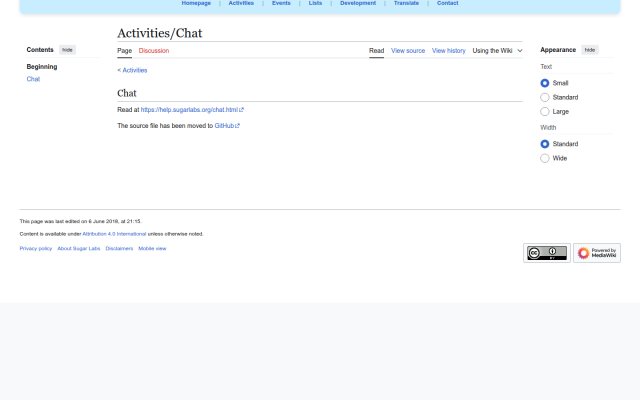Choose the Wide width option

pyautogui.click(x=544, y=158)
